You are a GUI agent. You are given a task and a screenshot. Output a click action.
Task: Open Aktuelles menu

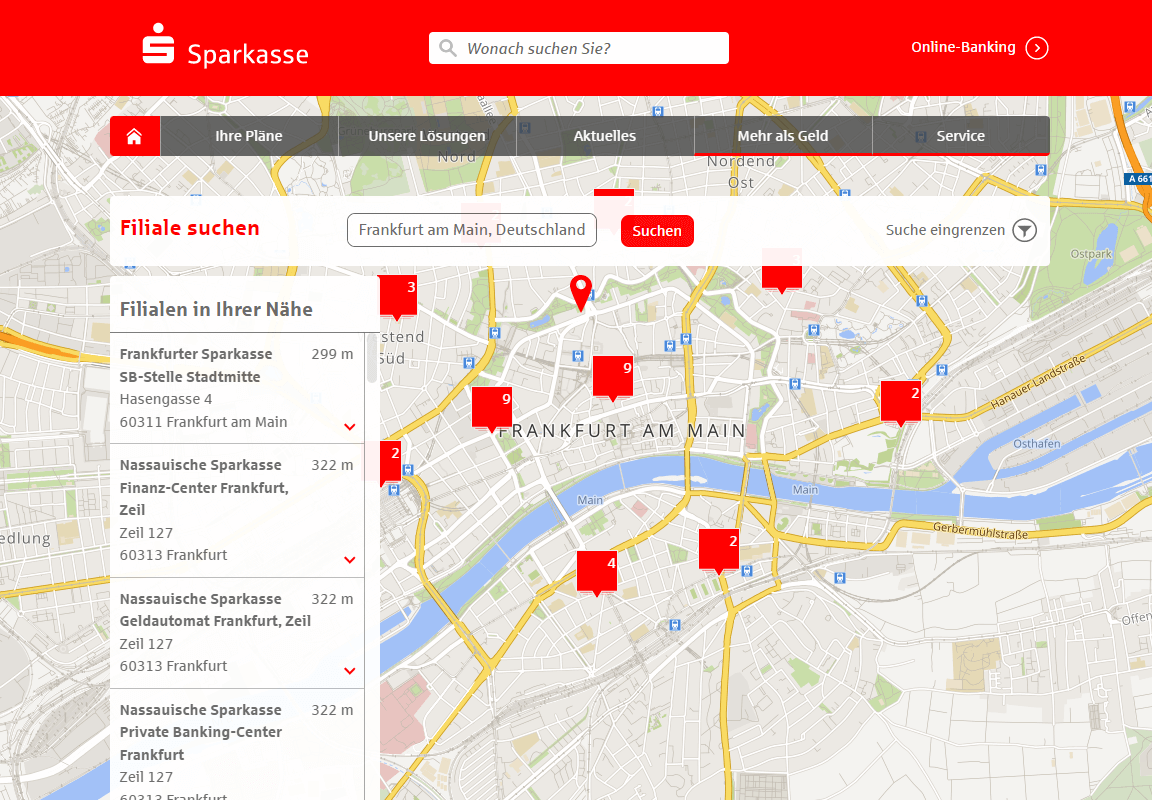[x=605, y=136]
